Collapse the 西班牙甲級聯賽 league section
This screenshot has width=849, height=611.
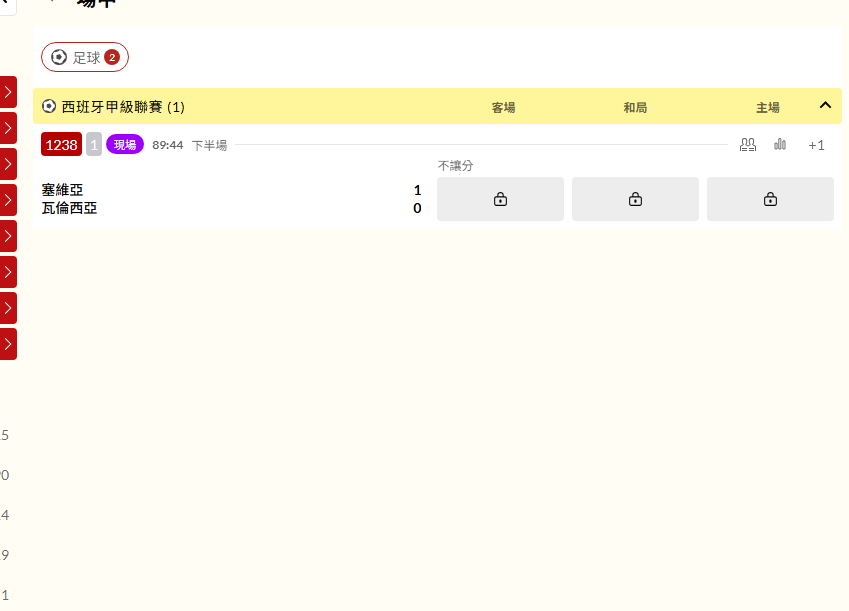coord(825,106)
